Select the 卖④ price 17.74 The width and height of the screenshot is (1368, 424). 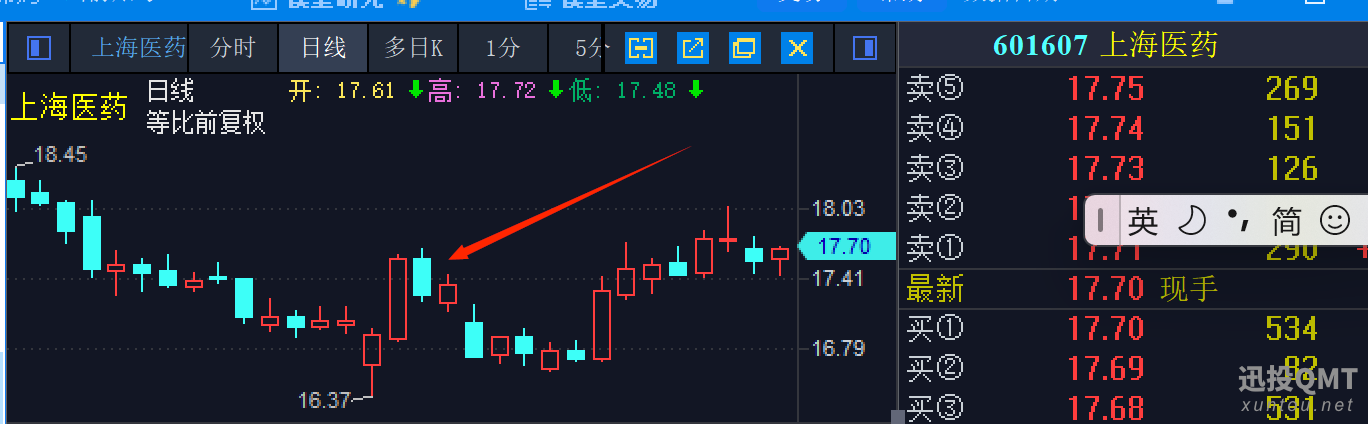click(1106, 129)
